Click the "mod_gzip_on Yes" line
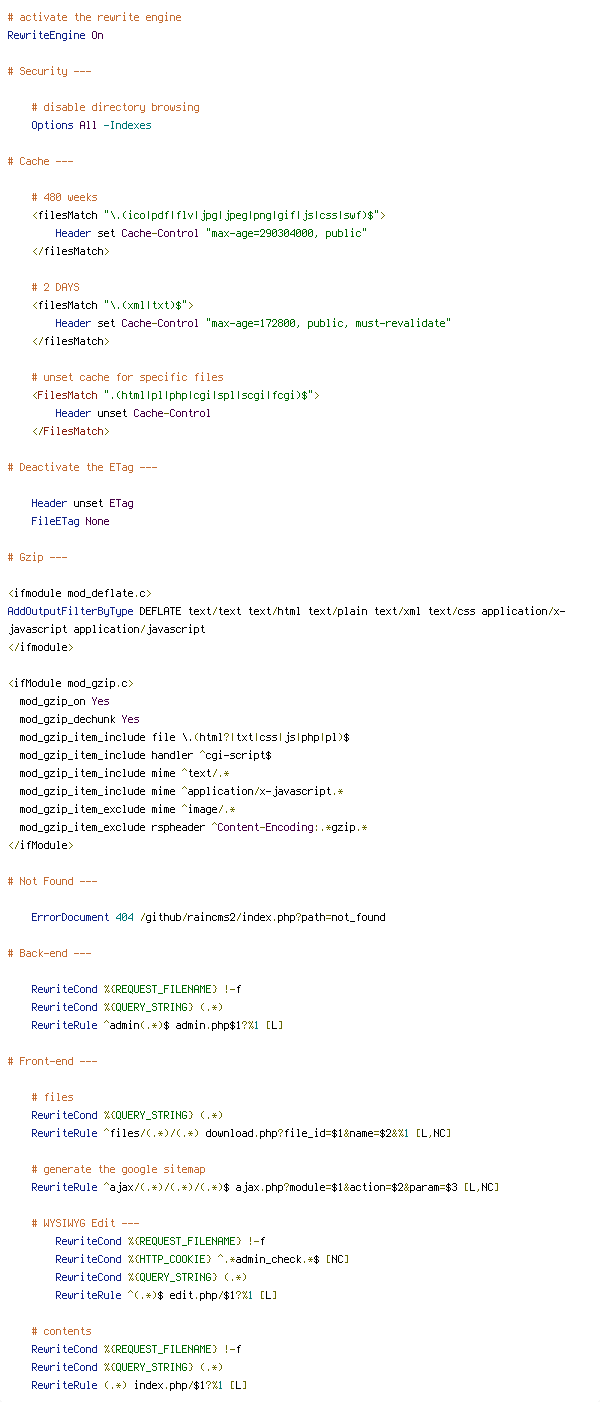The height and width of the screenshot is (1402, 600). click(x=64, y=701)
